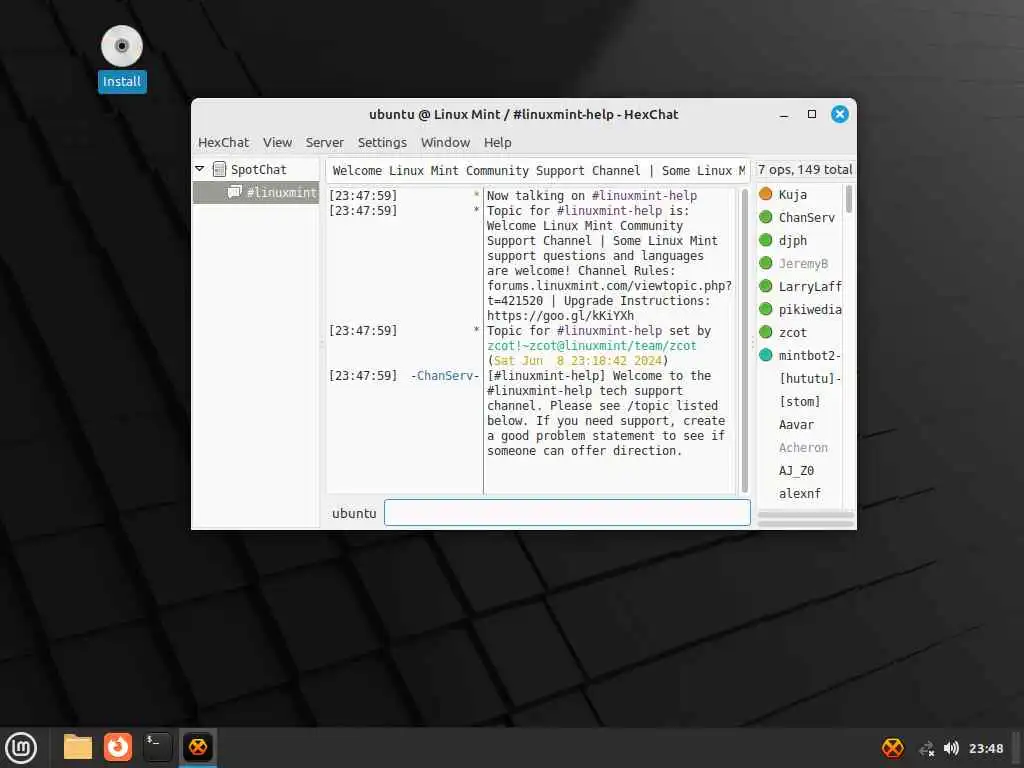Screen dimensions: 1024x768
Task: Click the message input box
Action: click(567, 513)
